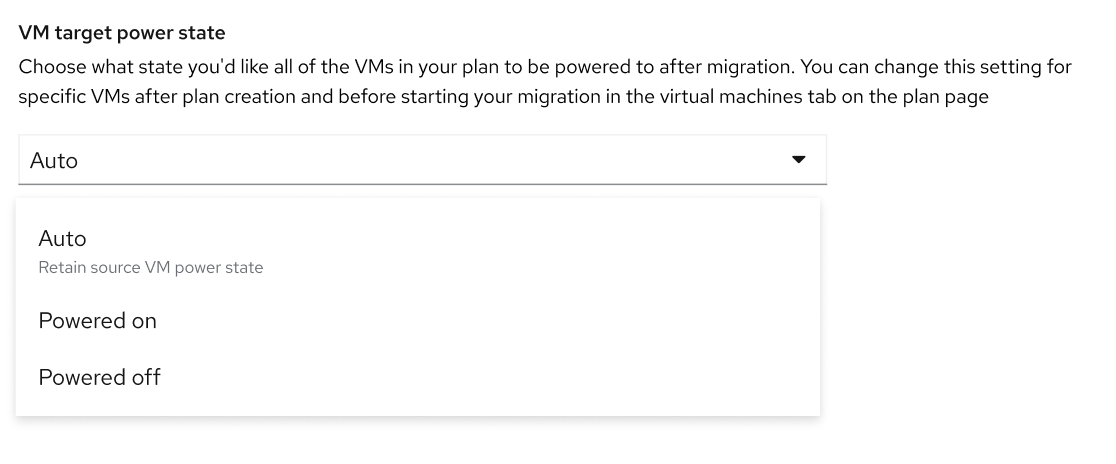The image size is (1116, 464).
Task: Close the menu using the down-arrow icon
Action: tap(798, 160)
